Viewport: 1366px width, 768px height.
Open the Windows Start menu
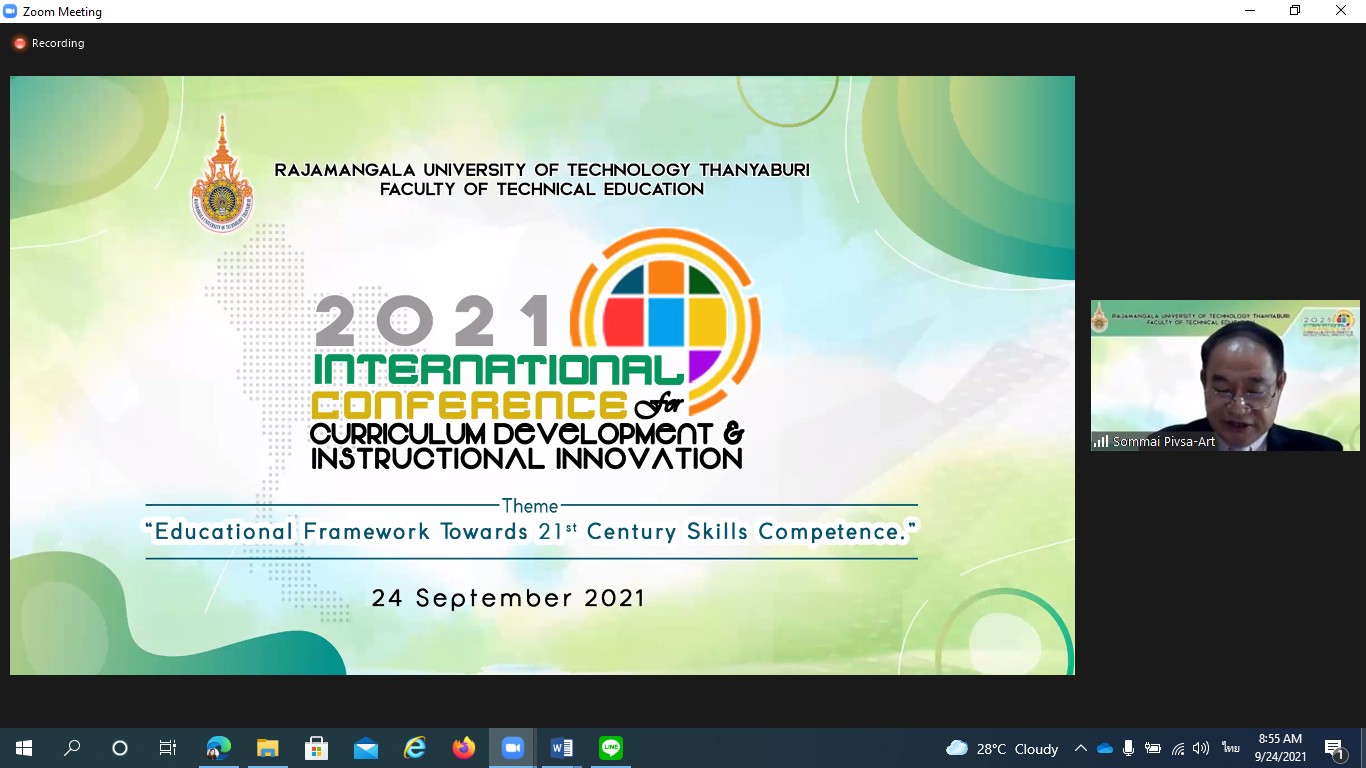coord(23,748)
